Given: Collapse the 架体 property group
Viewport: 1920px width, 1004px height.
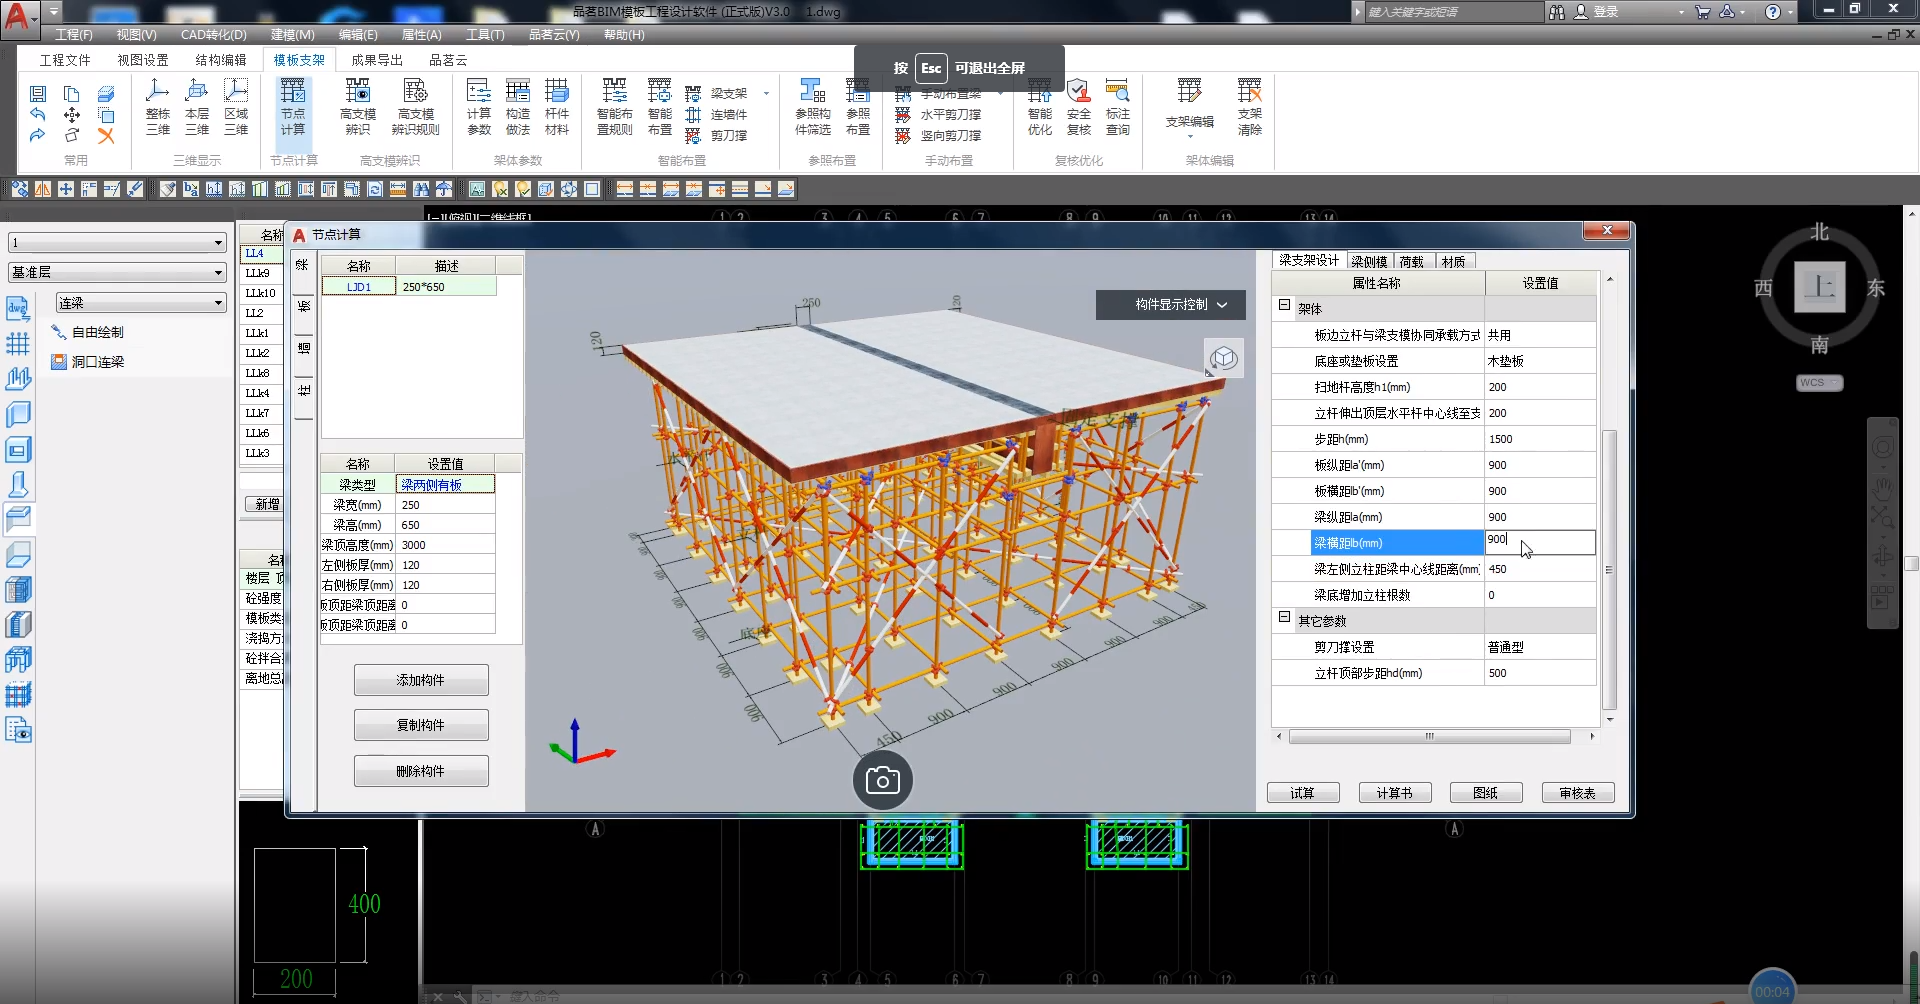Looking at the screenshot, I should pyautogui.click(x=1284, y=306).
